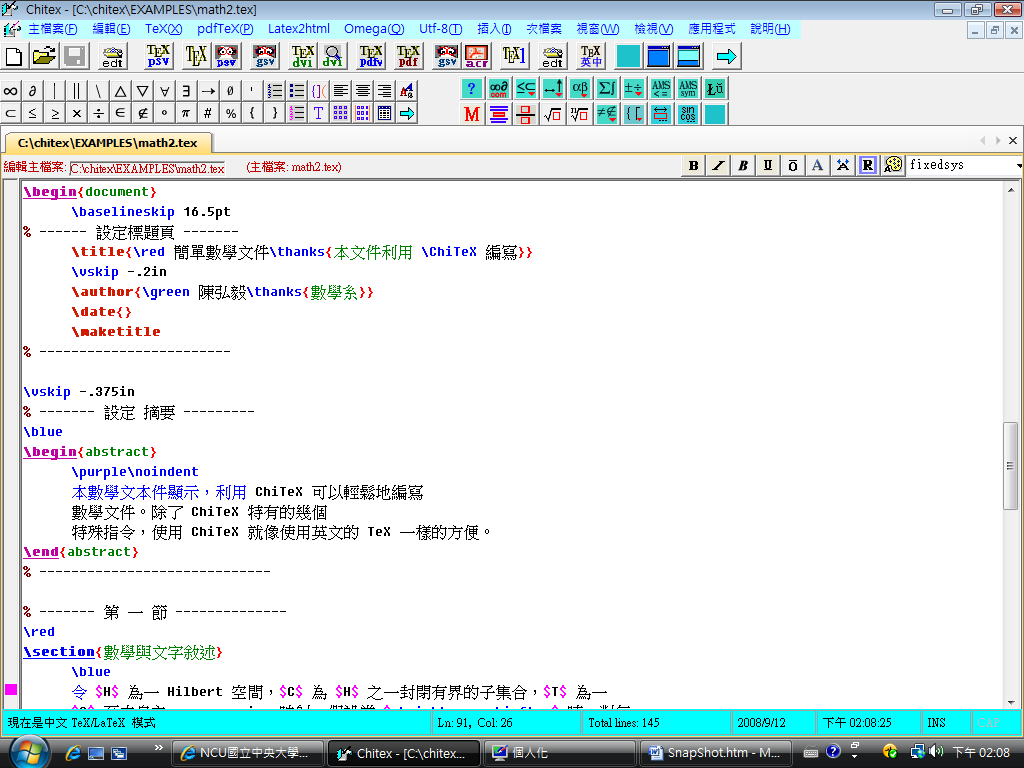Click the font color palette icon
1024x768 pixels.
click(x=892, y=165)
